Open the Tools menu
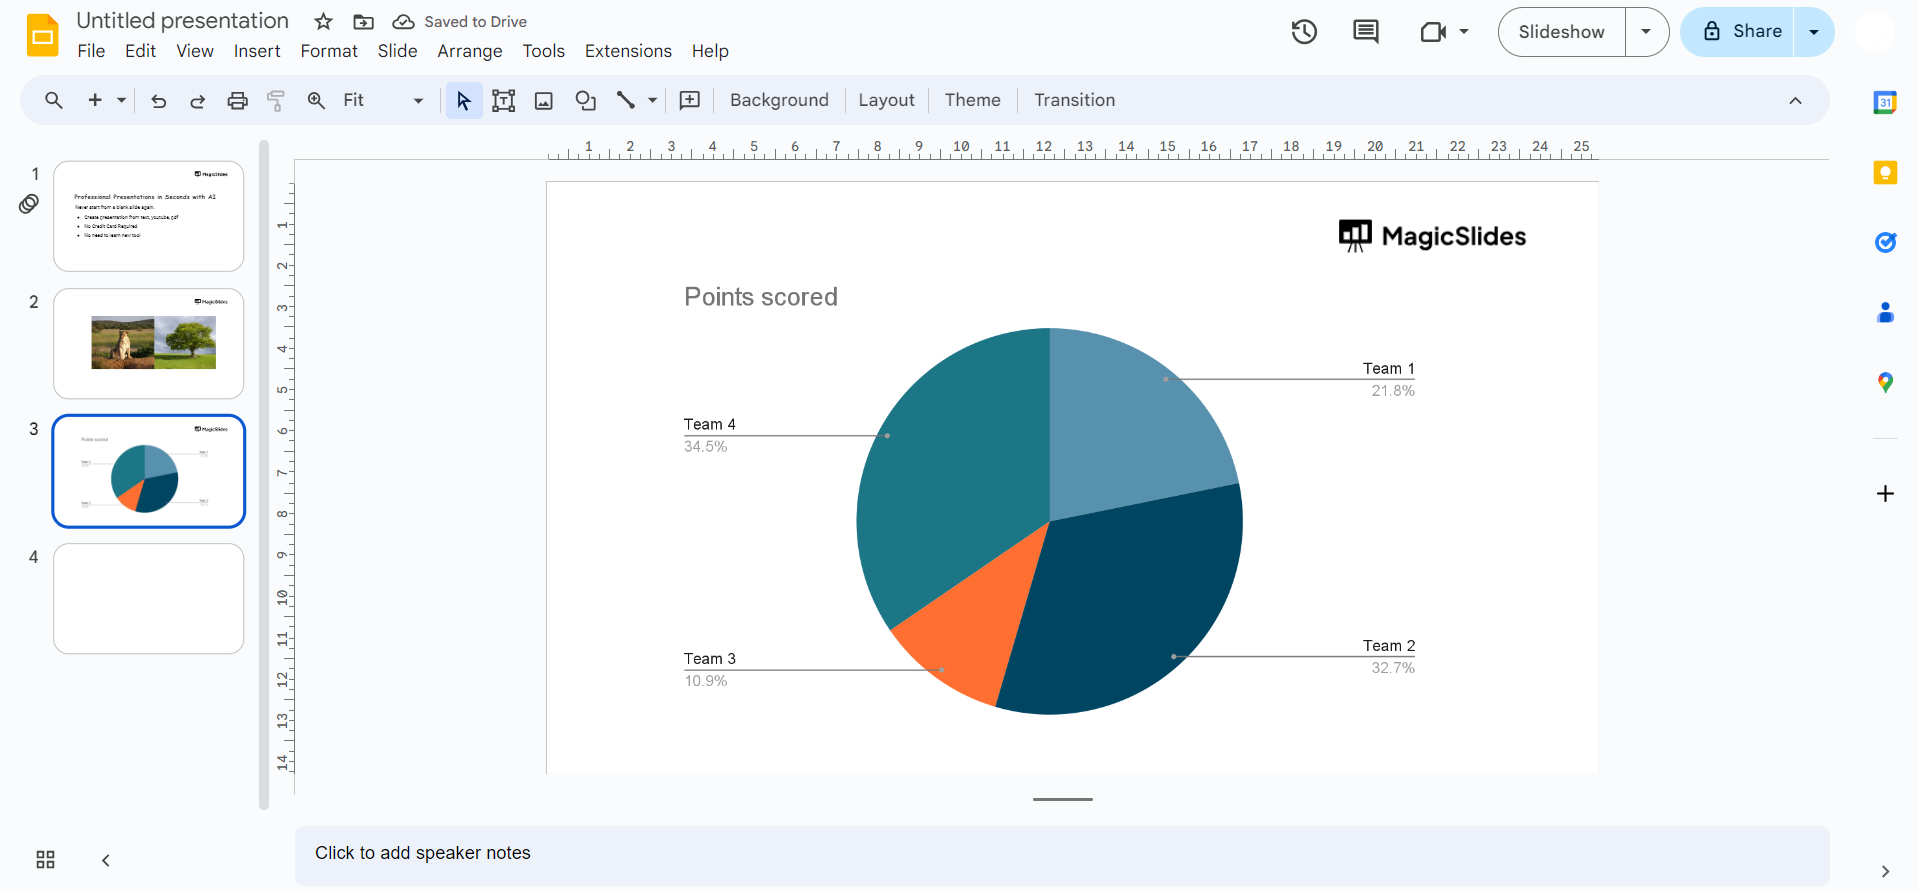This screenshot has height=892, width=1919. pyautogui.click(x=544, y=51)
